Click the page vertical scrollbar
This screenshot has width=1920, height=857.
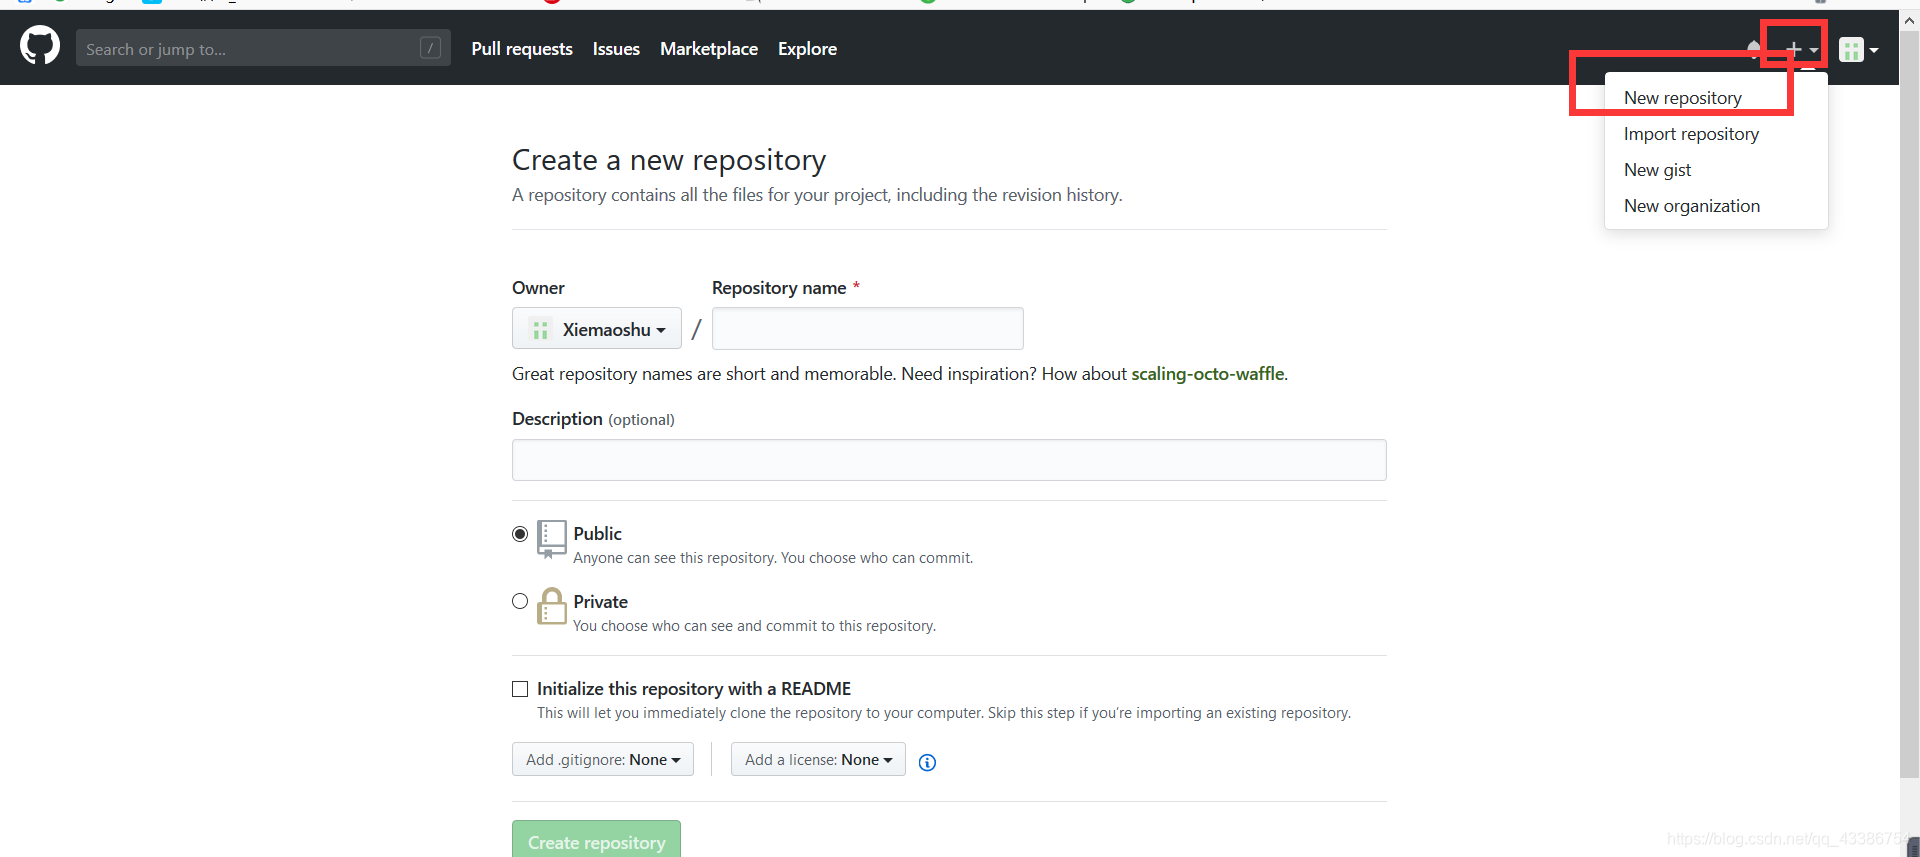(x=1909, y=404)
